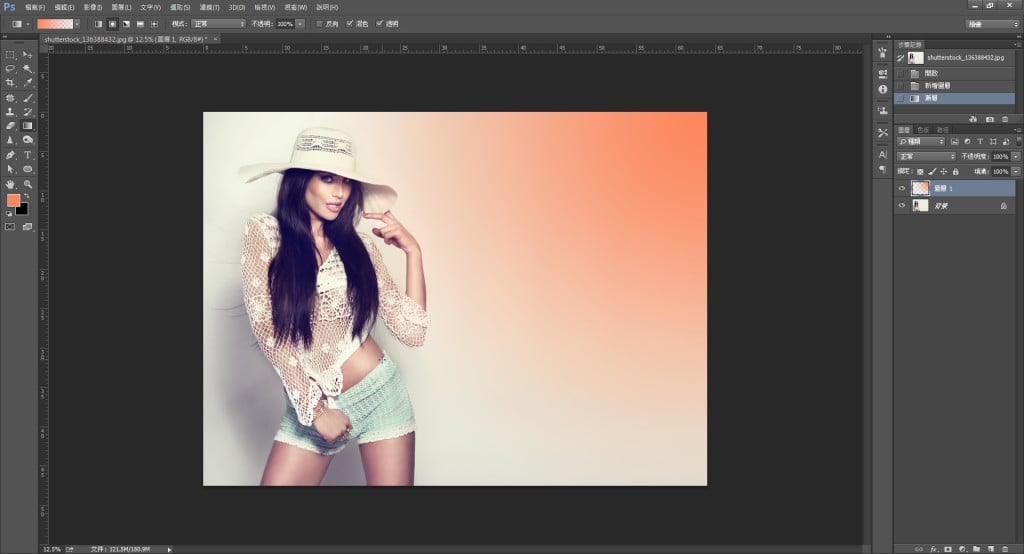Viewport: 1024px width, 554px height.
Task: Select the Horizontal Type tool
Action: [x=28, y=155]
